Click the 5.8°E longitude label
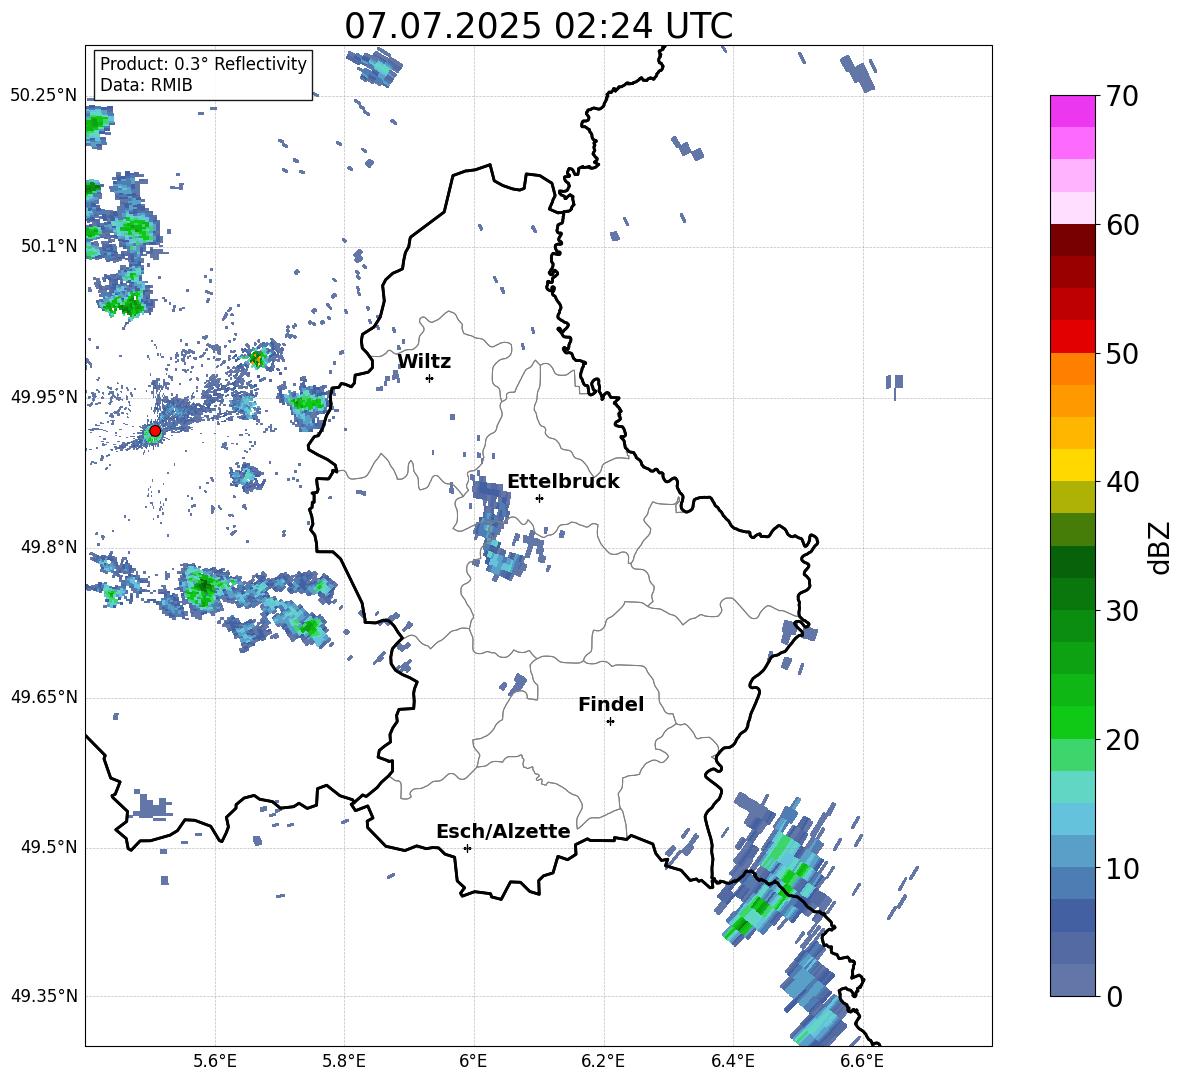 (344, 1061)
